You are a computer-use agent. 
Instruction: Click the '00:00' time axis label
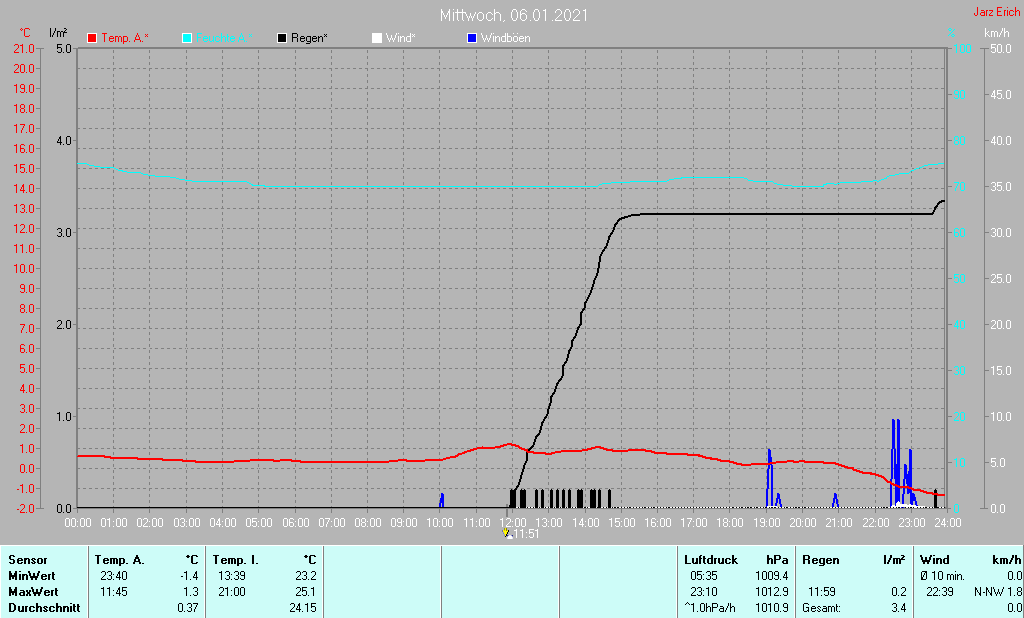pos(78,523)
